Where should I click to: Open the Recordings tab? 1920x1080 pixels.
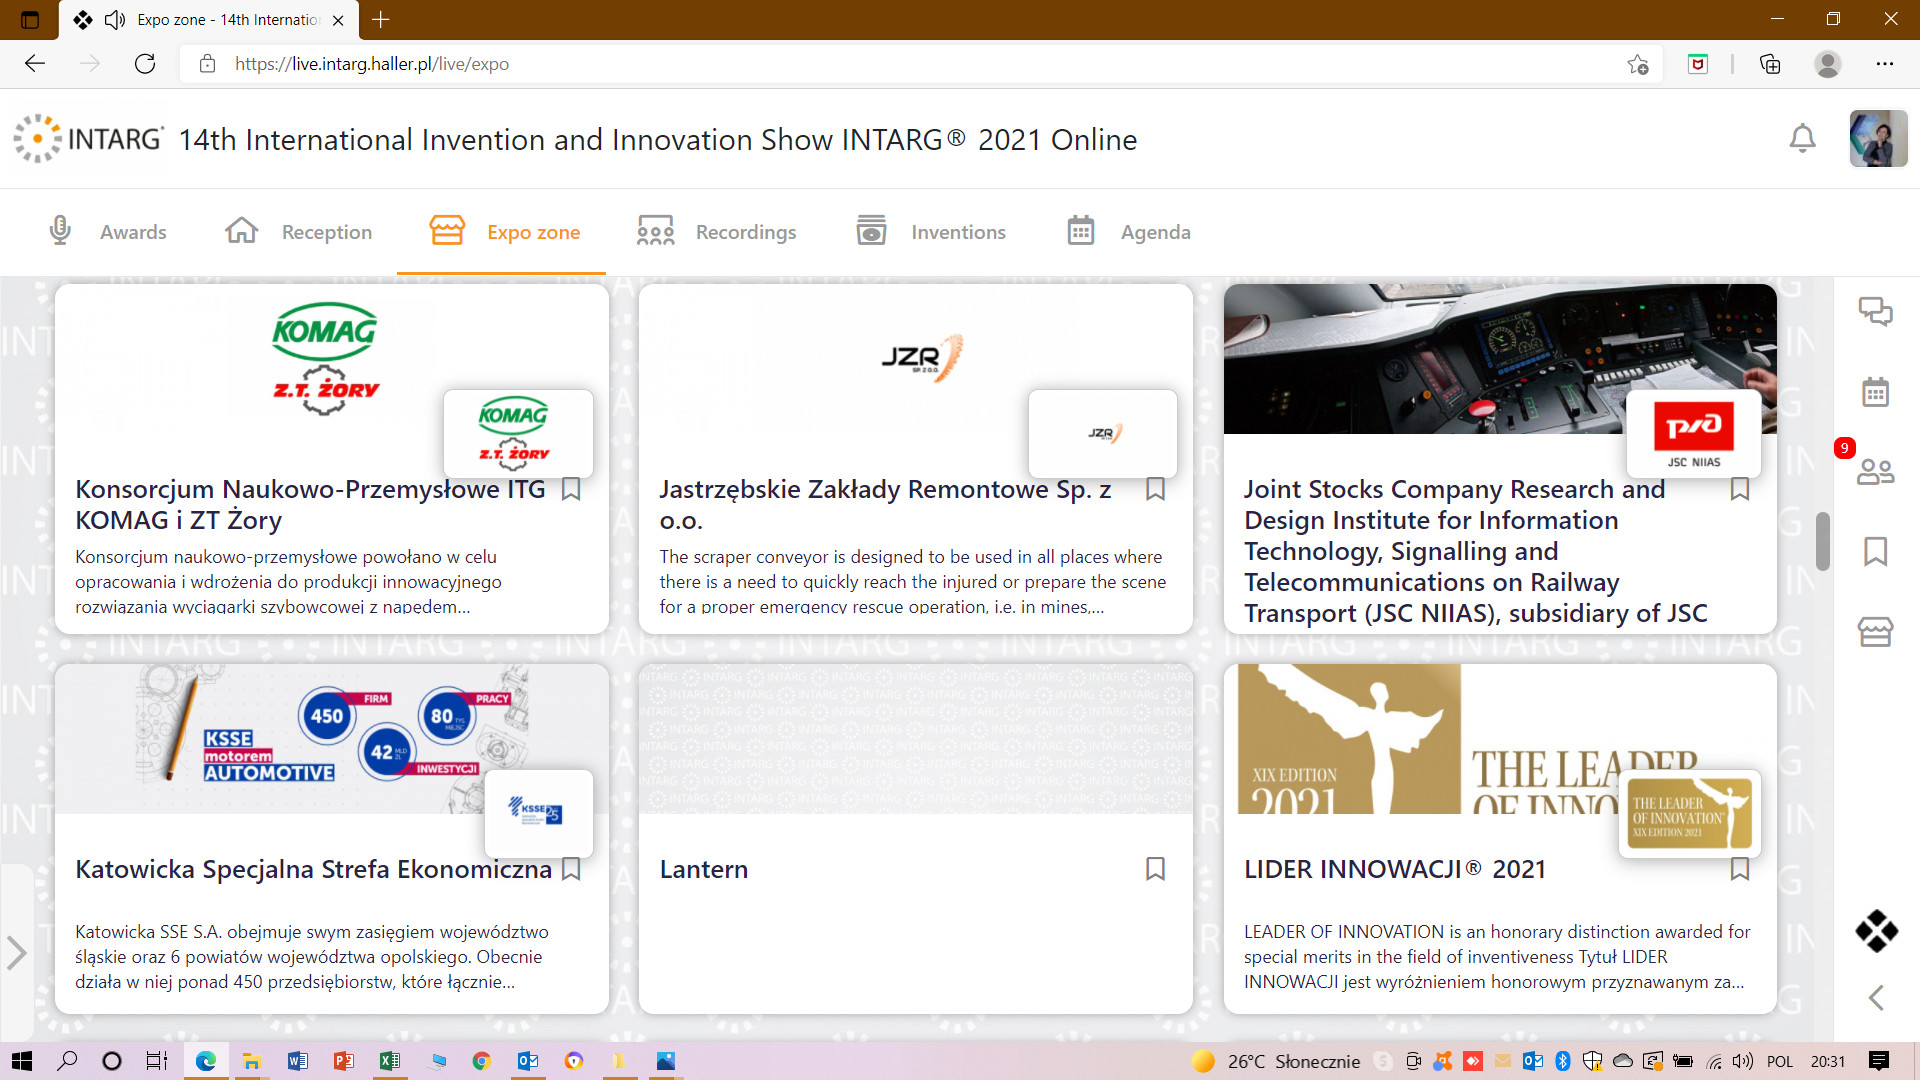click(x=716, y=232)
